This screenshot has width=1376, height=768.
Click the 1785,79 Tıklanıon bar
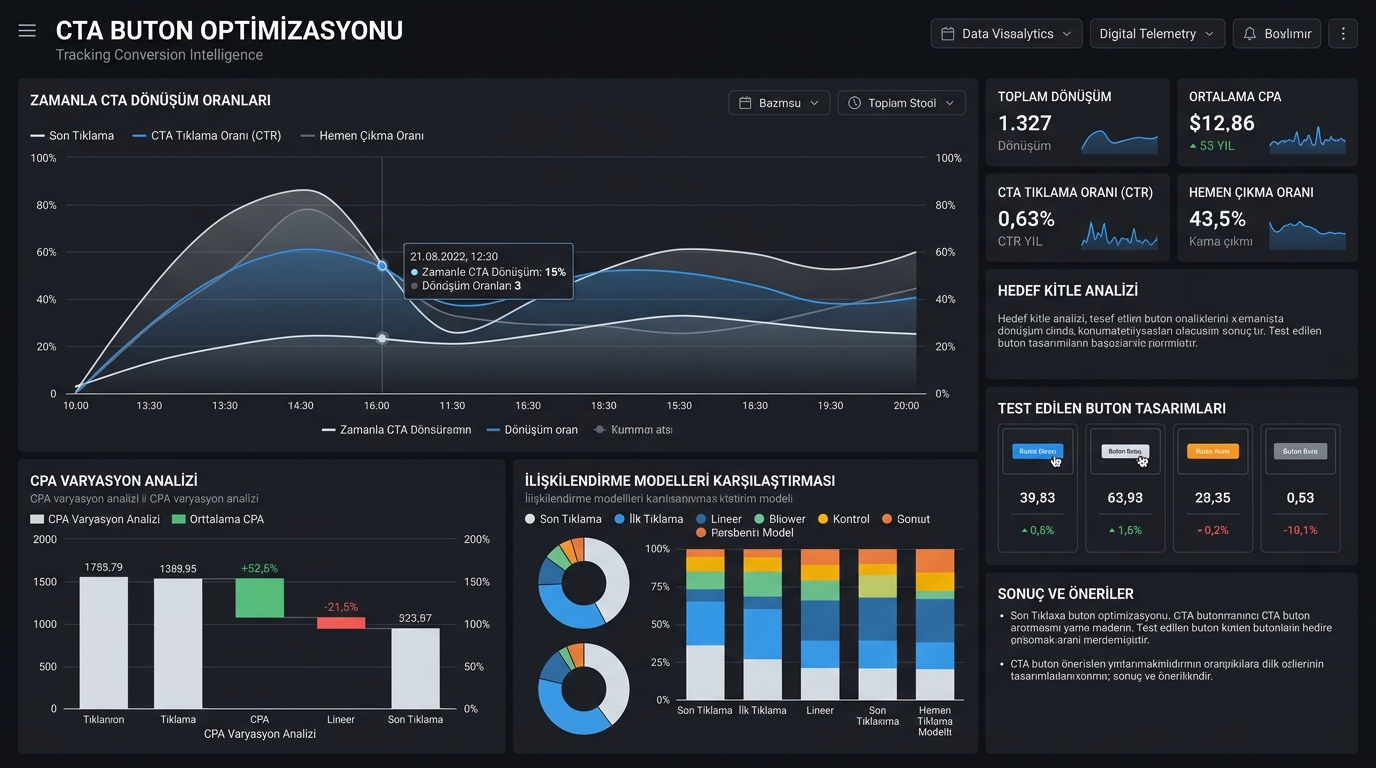click(104, 642)
